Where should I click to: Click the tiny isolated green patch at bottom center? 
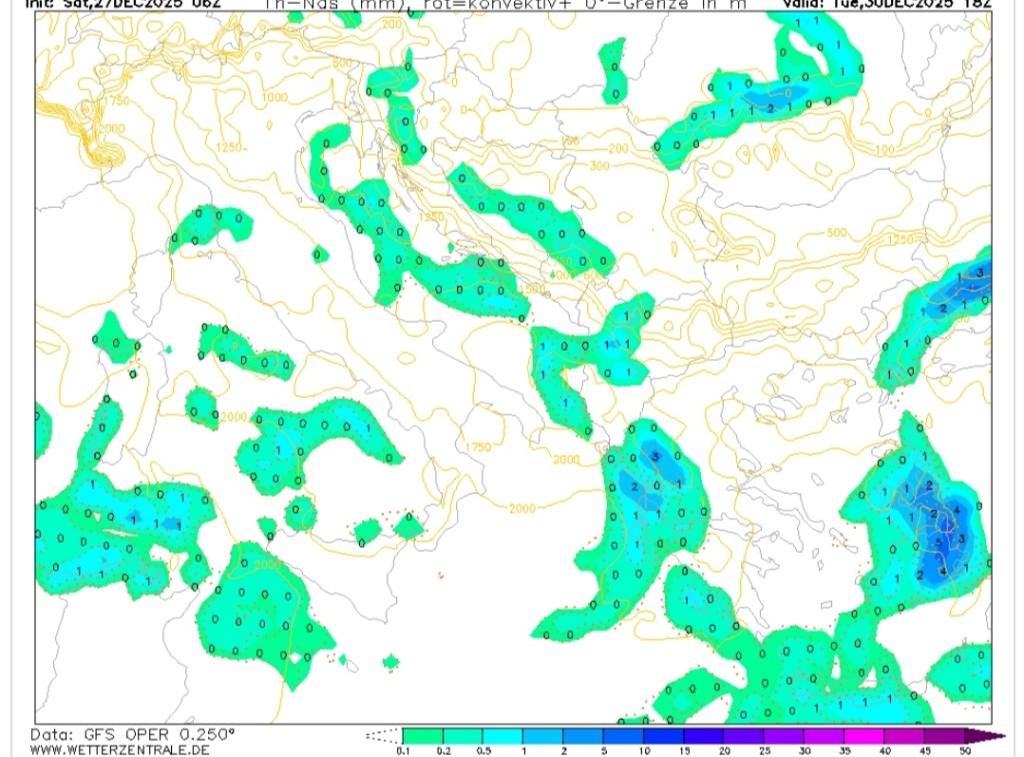(x=390, y=661)
